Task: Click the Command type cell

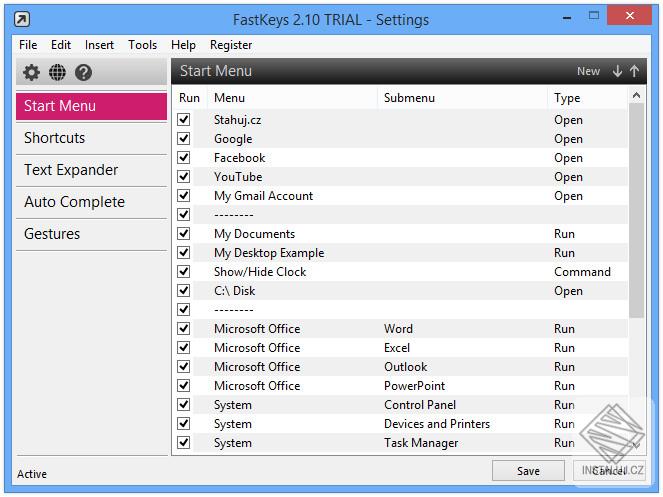Action: click(582, 272)
